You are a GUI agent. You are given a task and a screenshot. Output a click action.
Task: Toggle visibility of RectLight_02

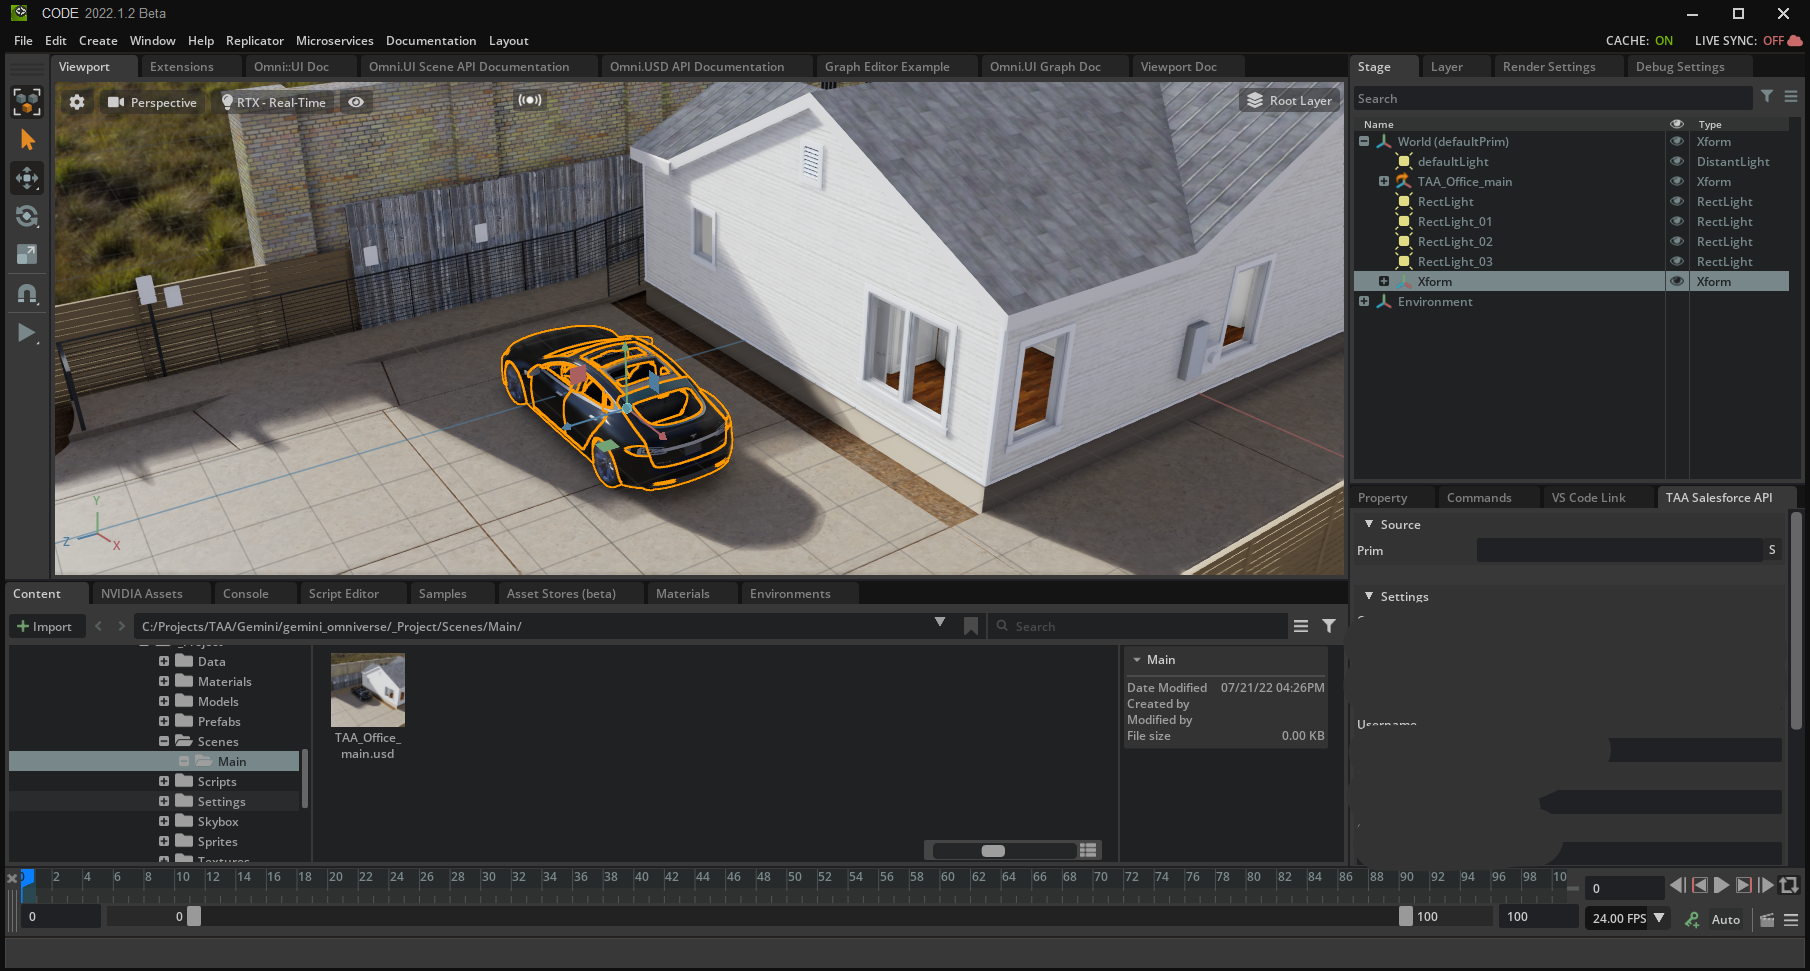pyautogui.click(x=1677, y=242)
